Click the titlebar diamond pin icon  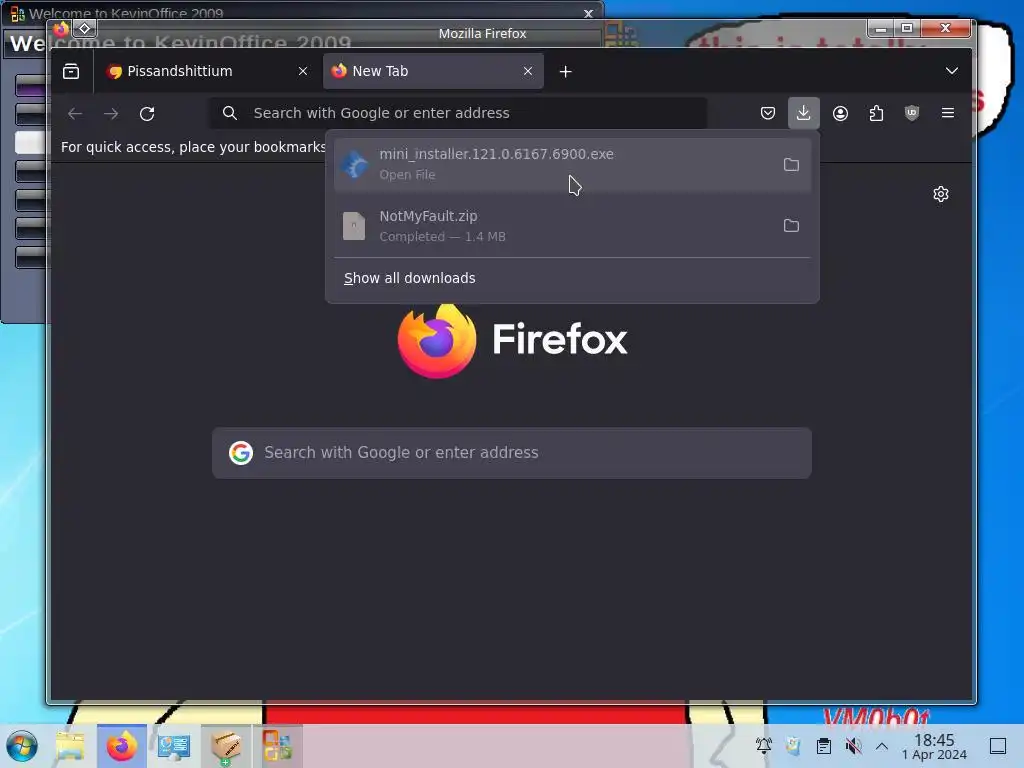(x=85, y=28)
